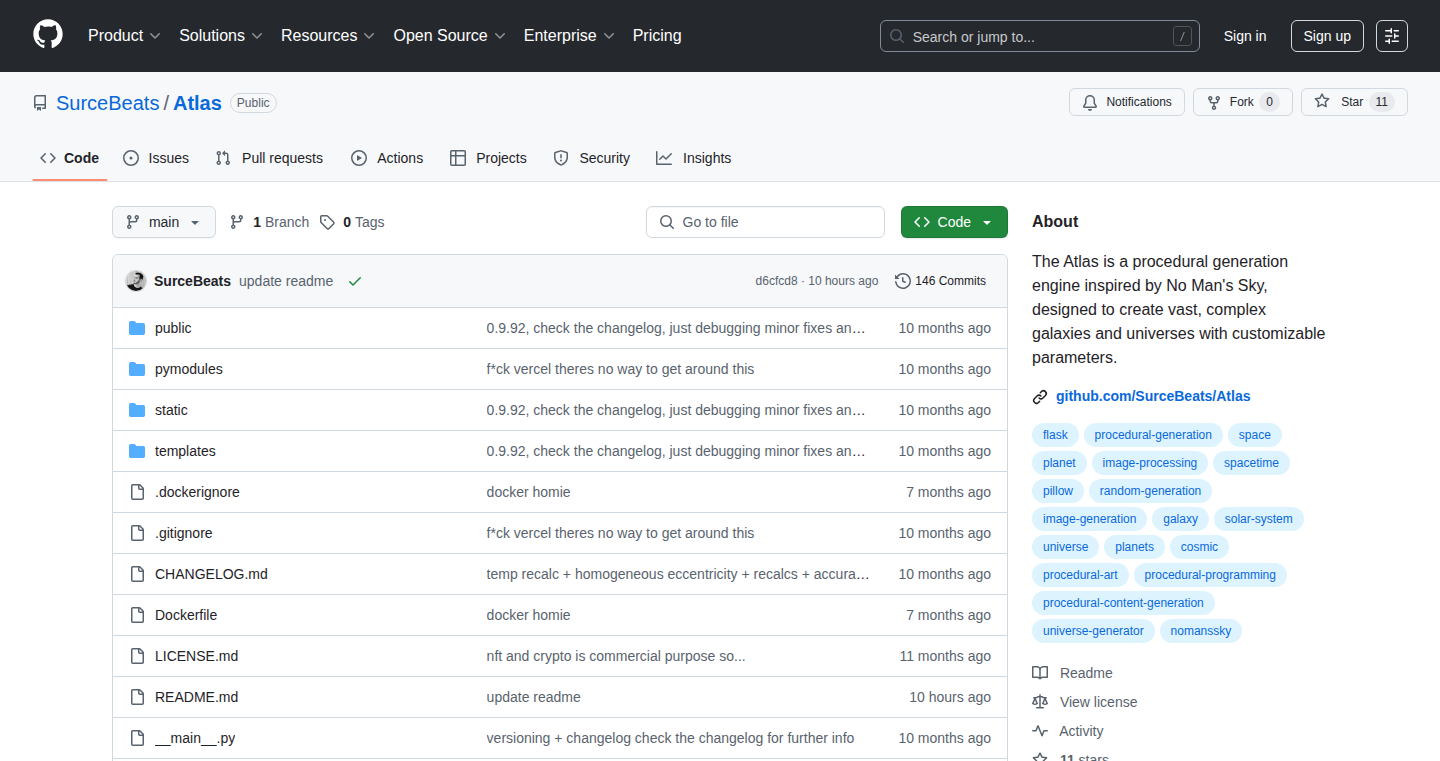The width and height of the screenshot is (1440, 761).
Task: Select the flask topic tag
Action: pos(1055,435)
